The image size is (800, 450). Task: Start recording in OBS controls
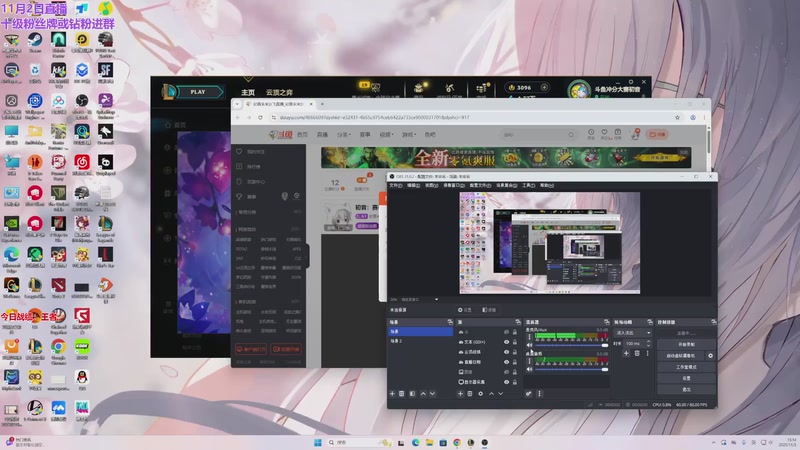click(686, 344)
